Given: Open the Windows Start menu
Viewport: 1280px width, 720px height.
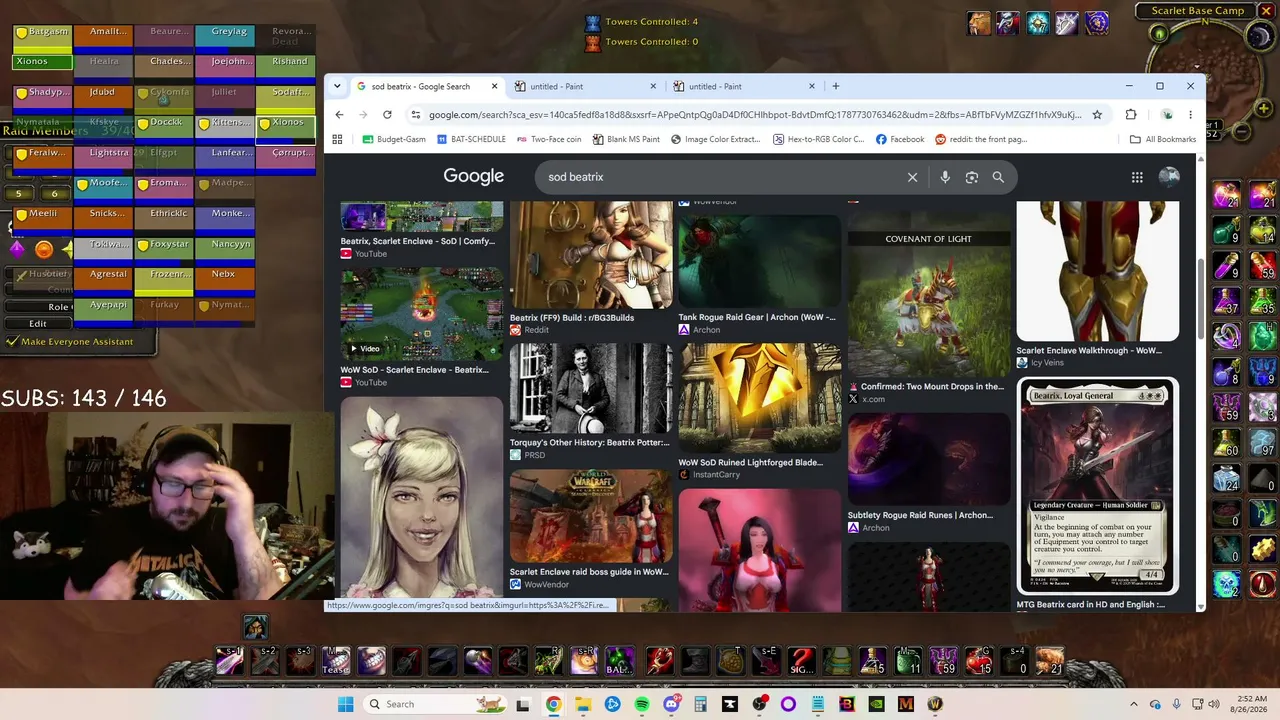Looking at the screenshot, I should tap(345, 704).
